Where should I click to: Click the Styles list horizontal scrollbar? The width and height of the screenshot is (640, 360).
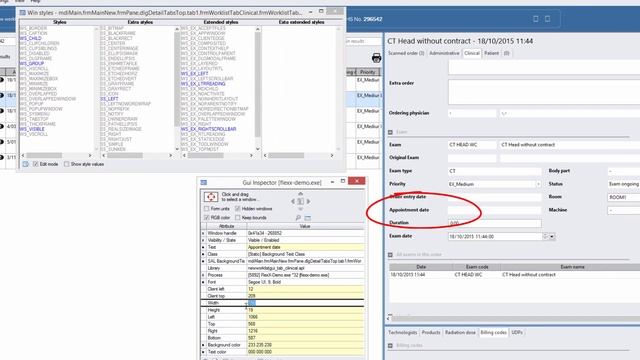click(56, 156)
